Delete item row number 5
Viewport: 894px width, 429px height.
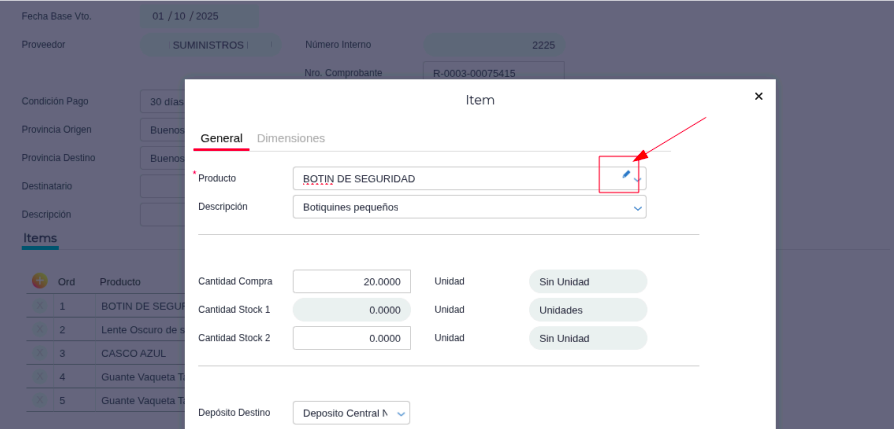40,401
